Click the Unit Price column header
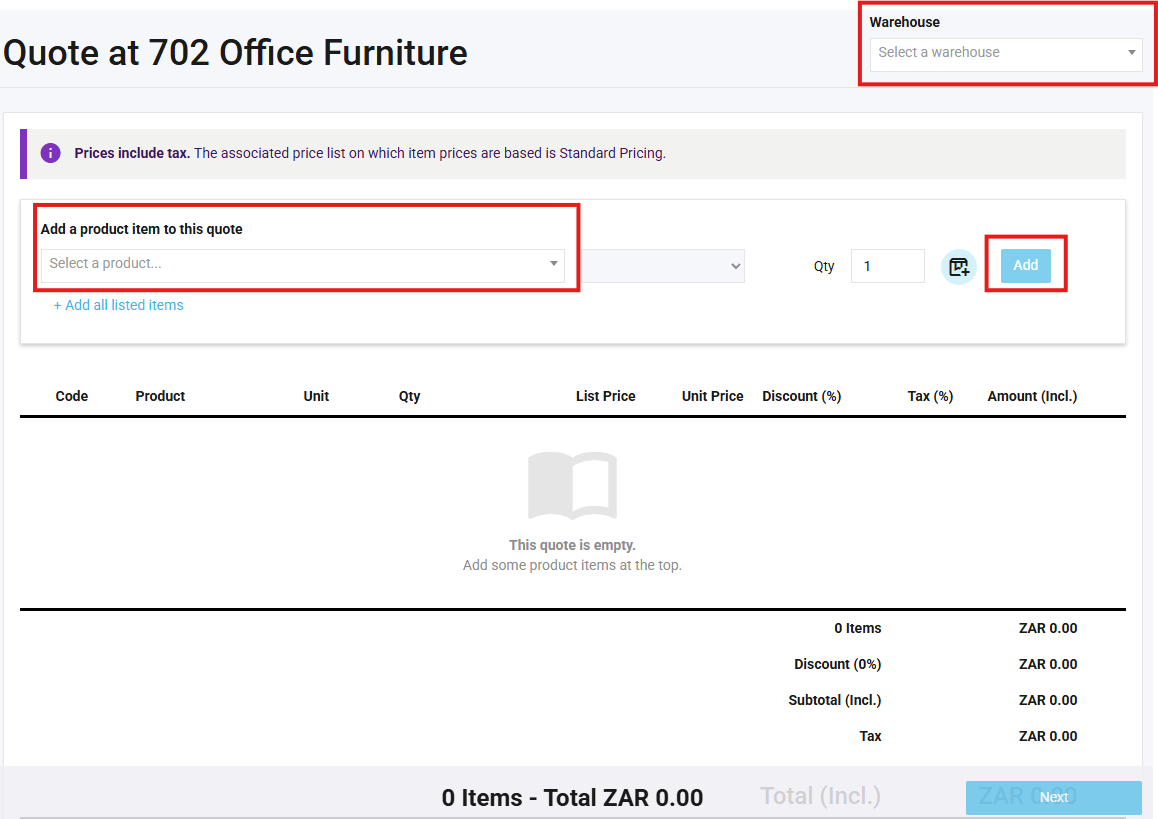The width and height of the screenshot is (1158, 819). pos(712,396)
